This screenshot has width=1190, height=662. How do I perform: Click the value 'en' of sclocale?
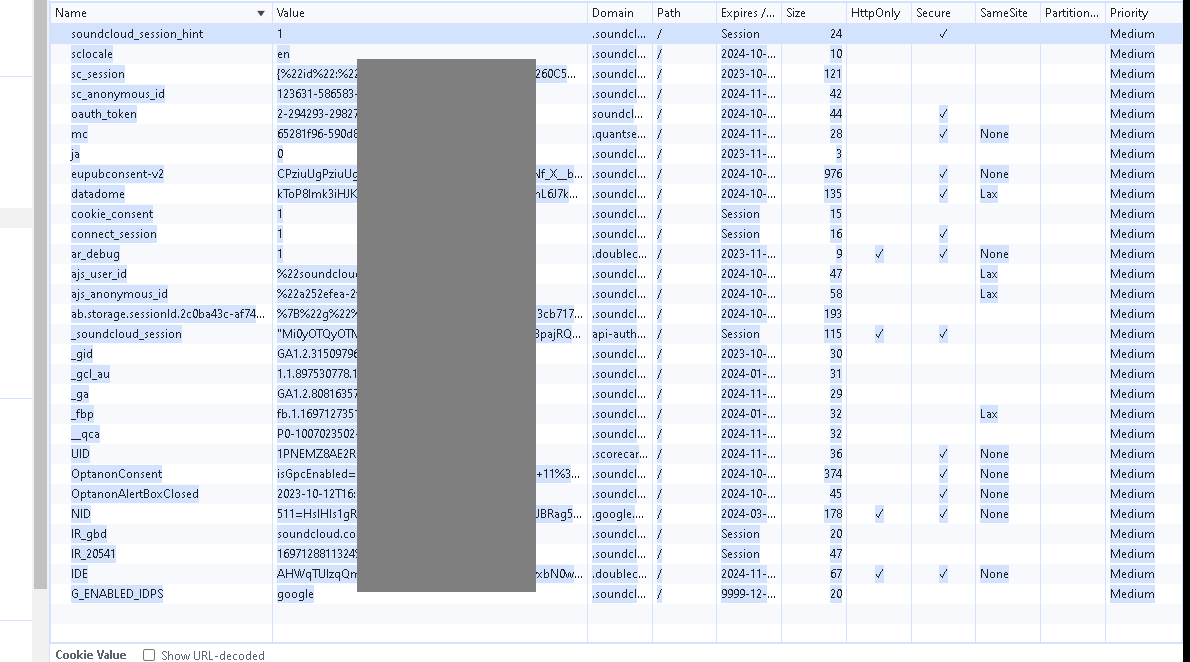(283, 54)
